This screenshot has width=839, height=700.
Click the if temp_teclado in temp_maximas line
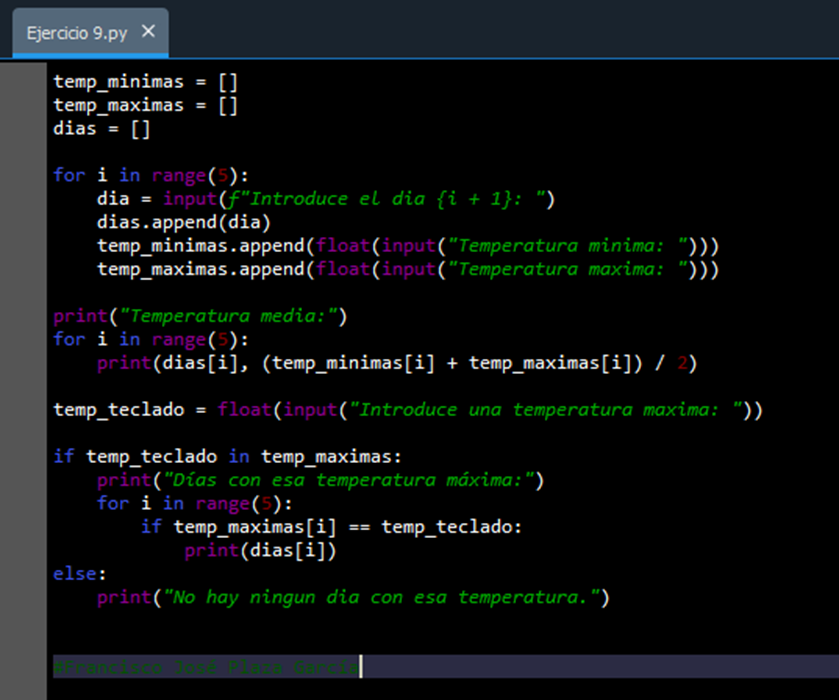227,457
